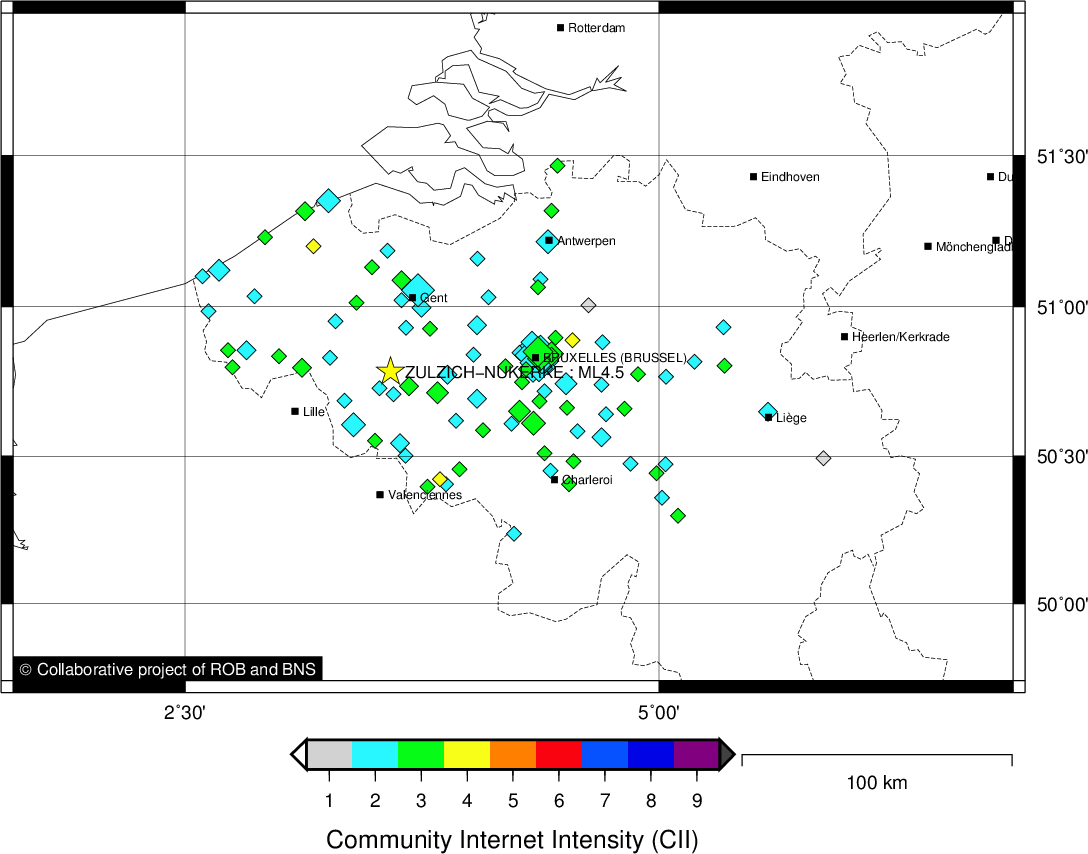
Task: Click the yellow epicenter star at Zulzich-Nukerke
Action: tap(390, 371)
